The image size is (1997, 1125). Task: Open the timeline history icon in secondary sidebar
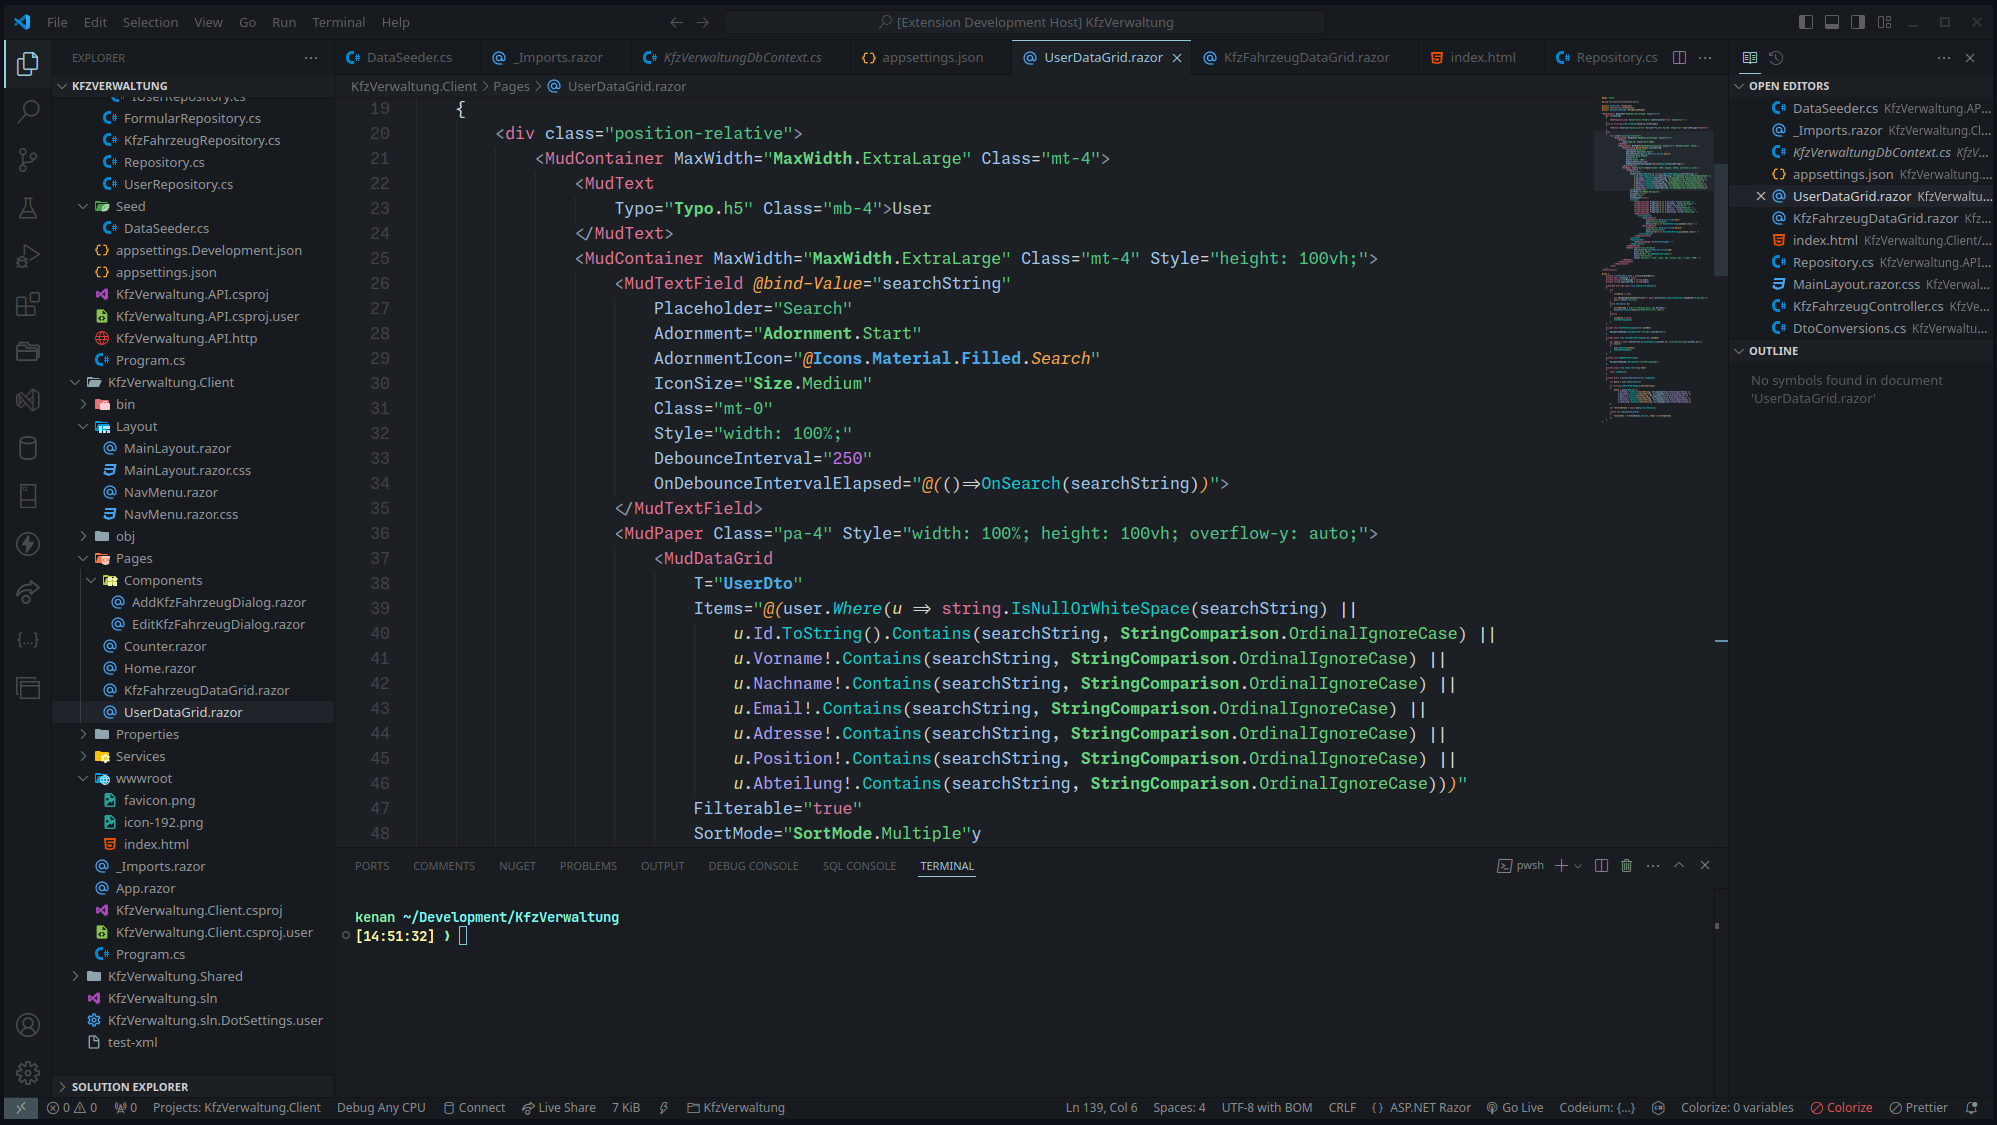point(1776,58)
